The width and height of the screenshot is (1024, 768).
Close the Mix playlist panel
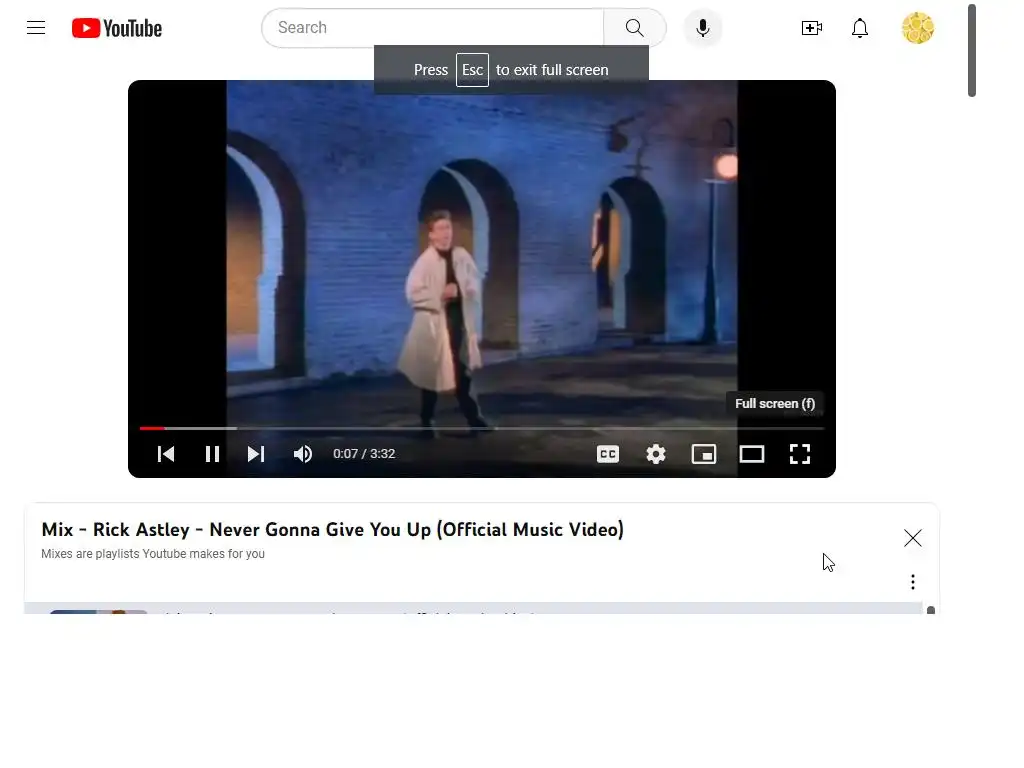913,537
